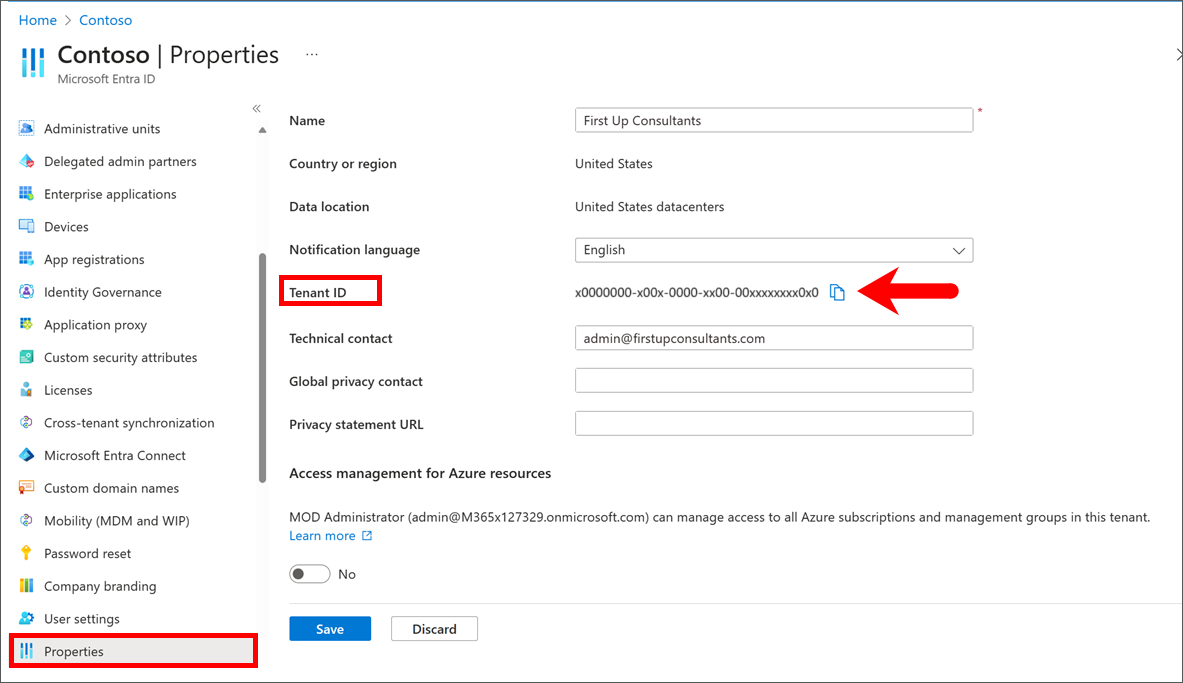Screen dimensions: 1183x683
Task: Click the Delegated admin partners icon
Action: point(26,161)
